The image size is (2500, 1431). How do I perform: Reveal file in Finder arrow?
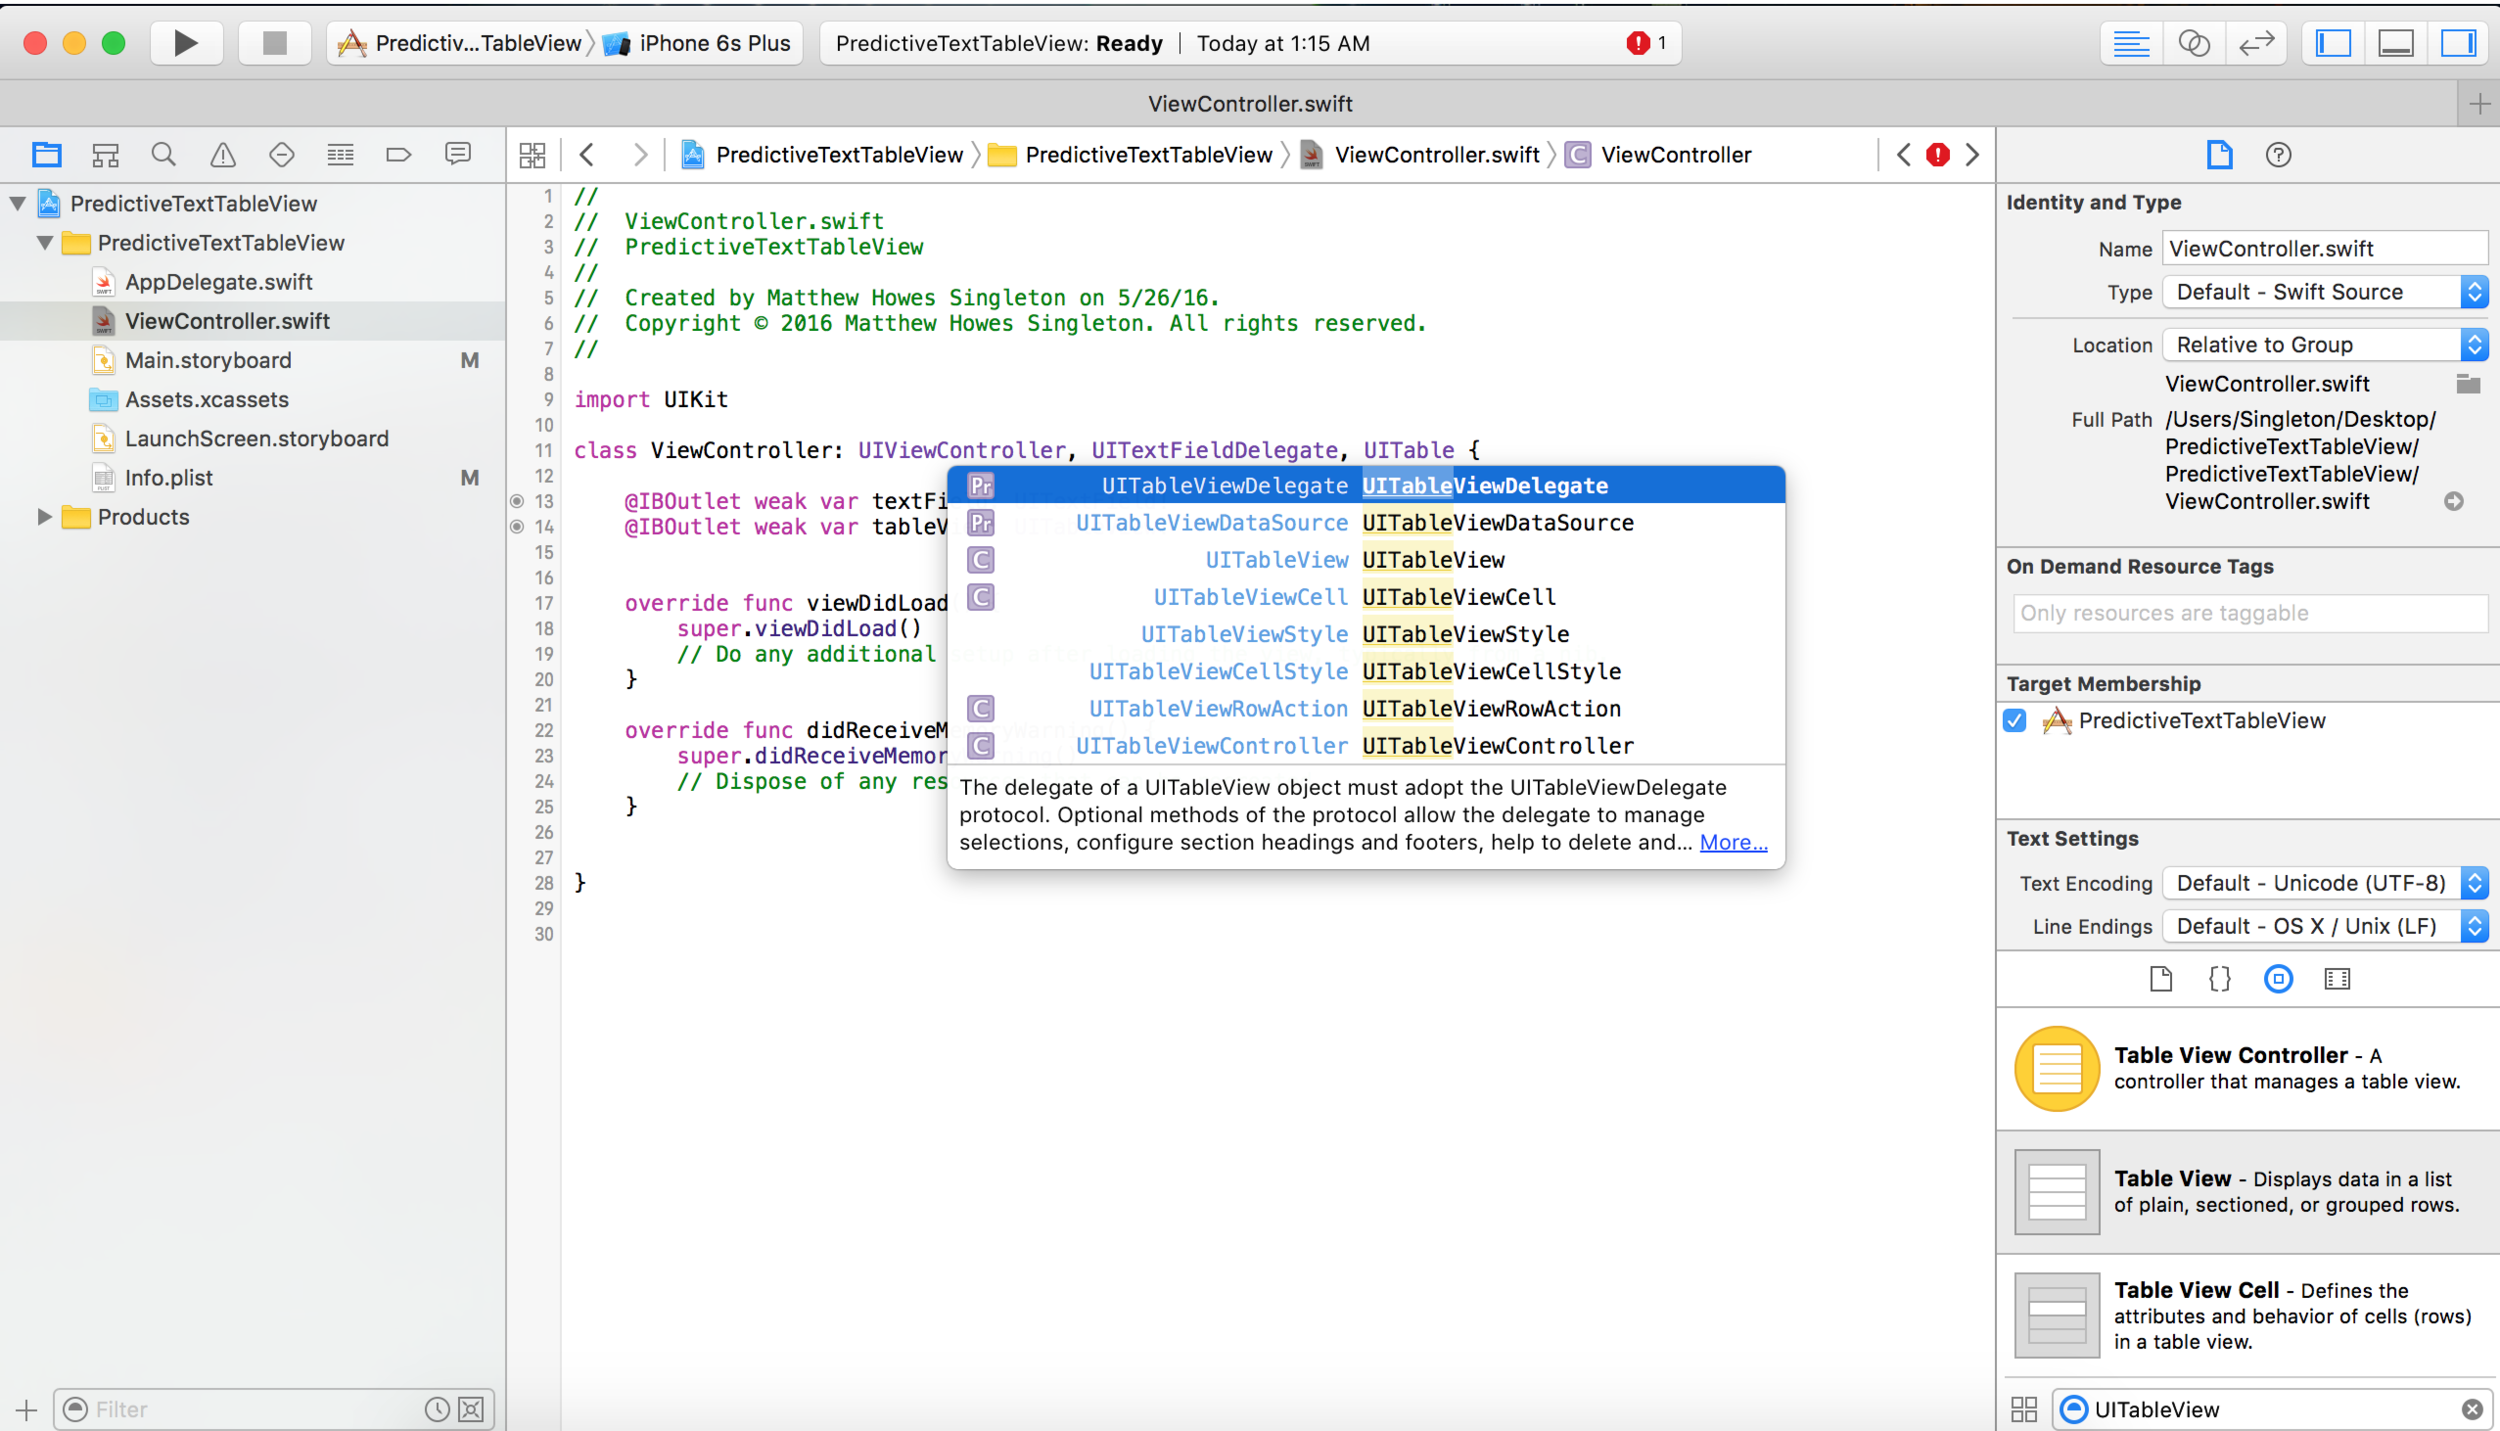click(2454, 501)
